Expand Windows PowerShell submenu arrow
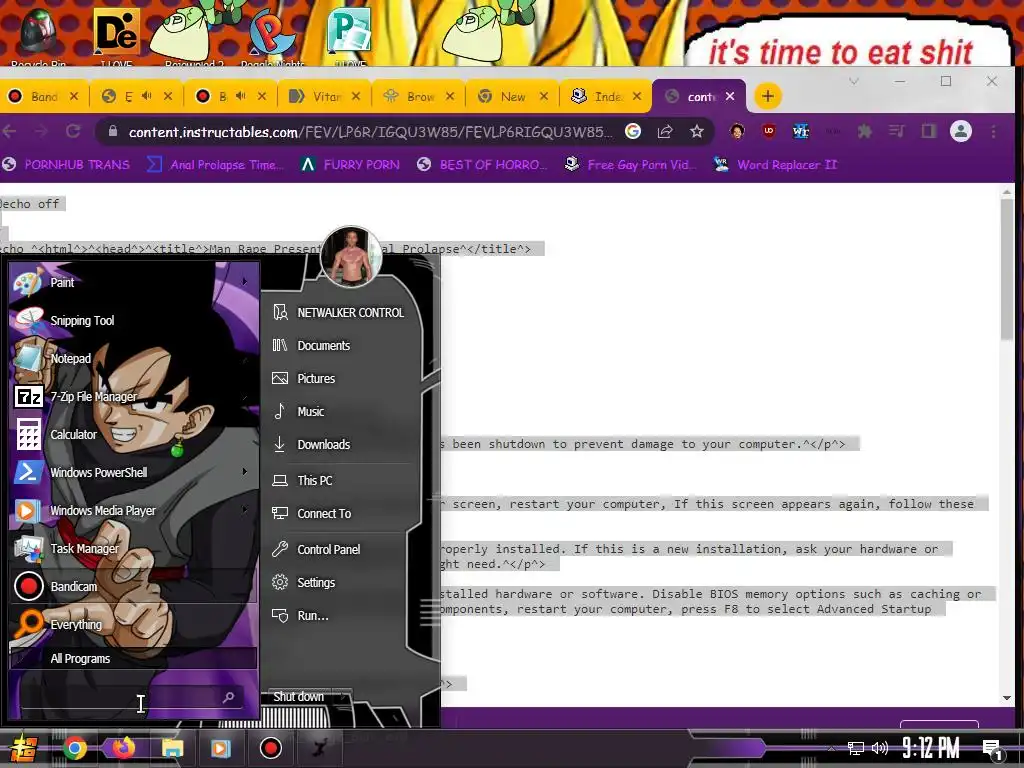 pos(245,471)
